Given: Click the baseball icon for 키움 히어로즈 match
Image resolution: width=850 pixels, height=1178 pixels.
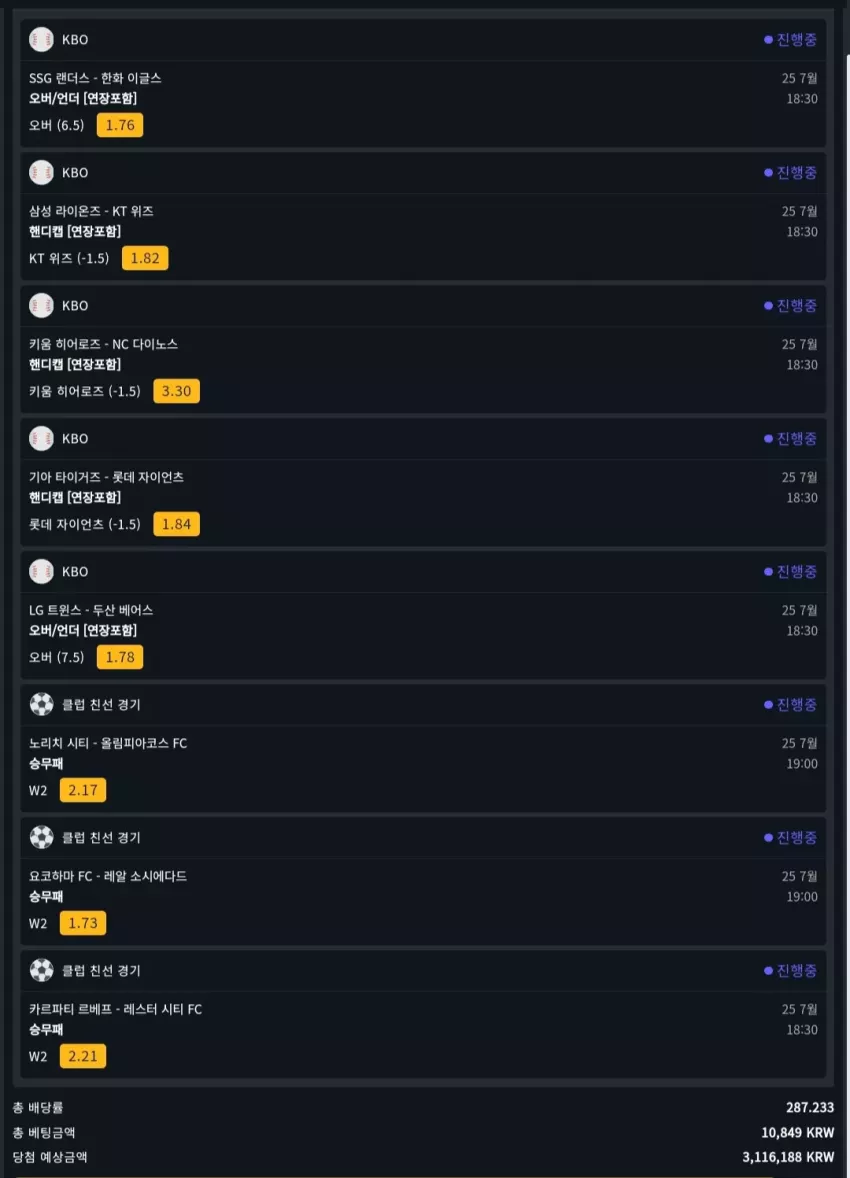Looking at the screenshot, I should [41, 305].
